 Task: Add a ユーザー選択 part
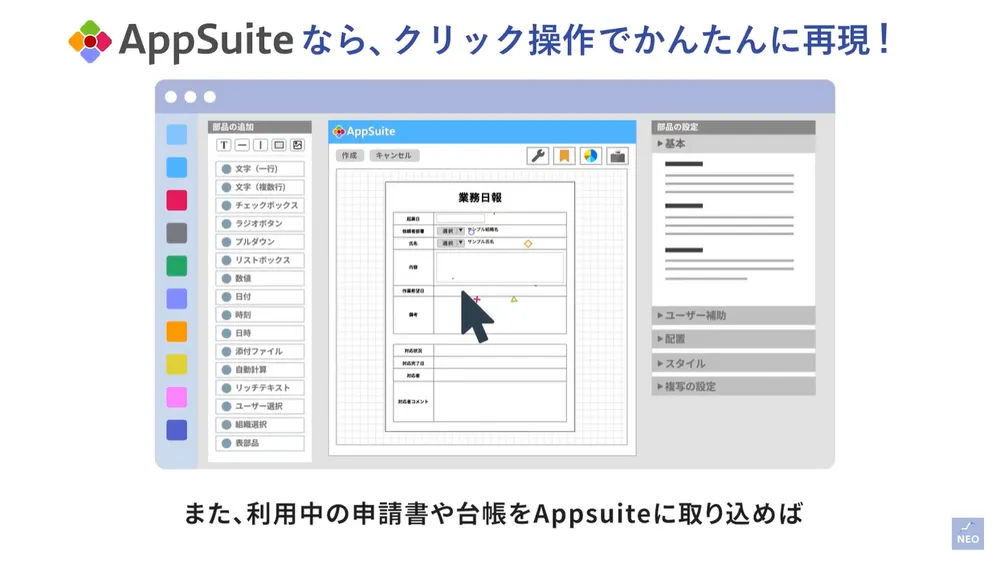pyautogui.click(x=260, y=406)
